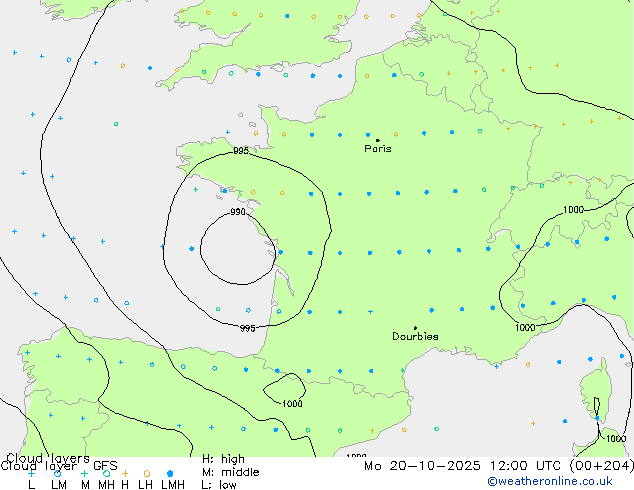The height and width of the screenshot is (490, 634).
Task: Click the 'LH' legend abbreviation
Action: (145, 485)
